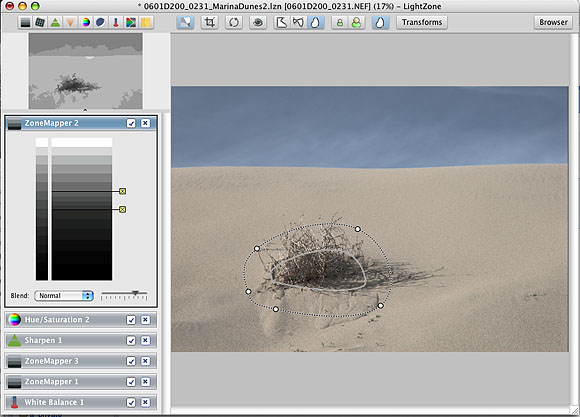
Task: Add a ZoneMapper tool from the toolbar
Action: (25, 23)
